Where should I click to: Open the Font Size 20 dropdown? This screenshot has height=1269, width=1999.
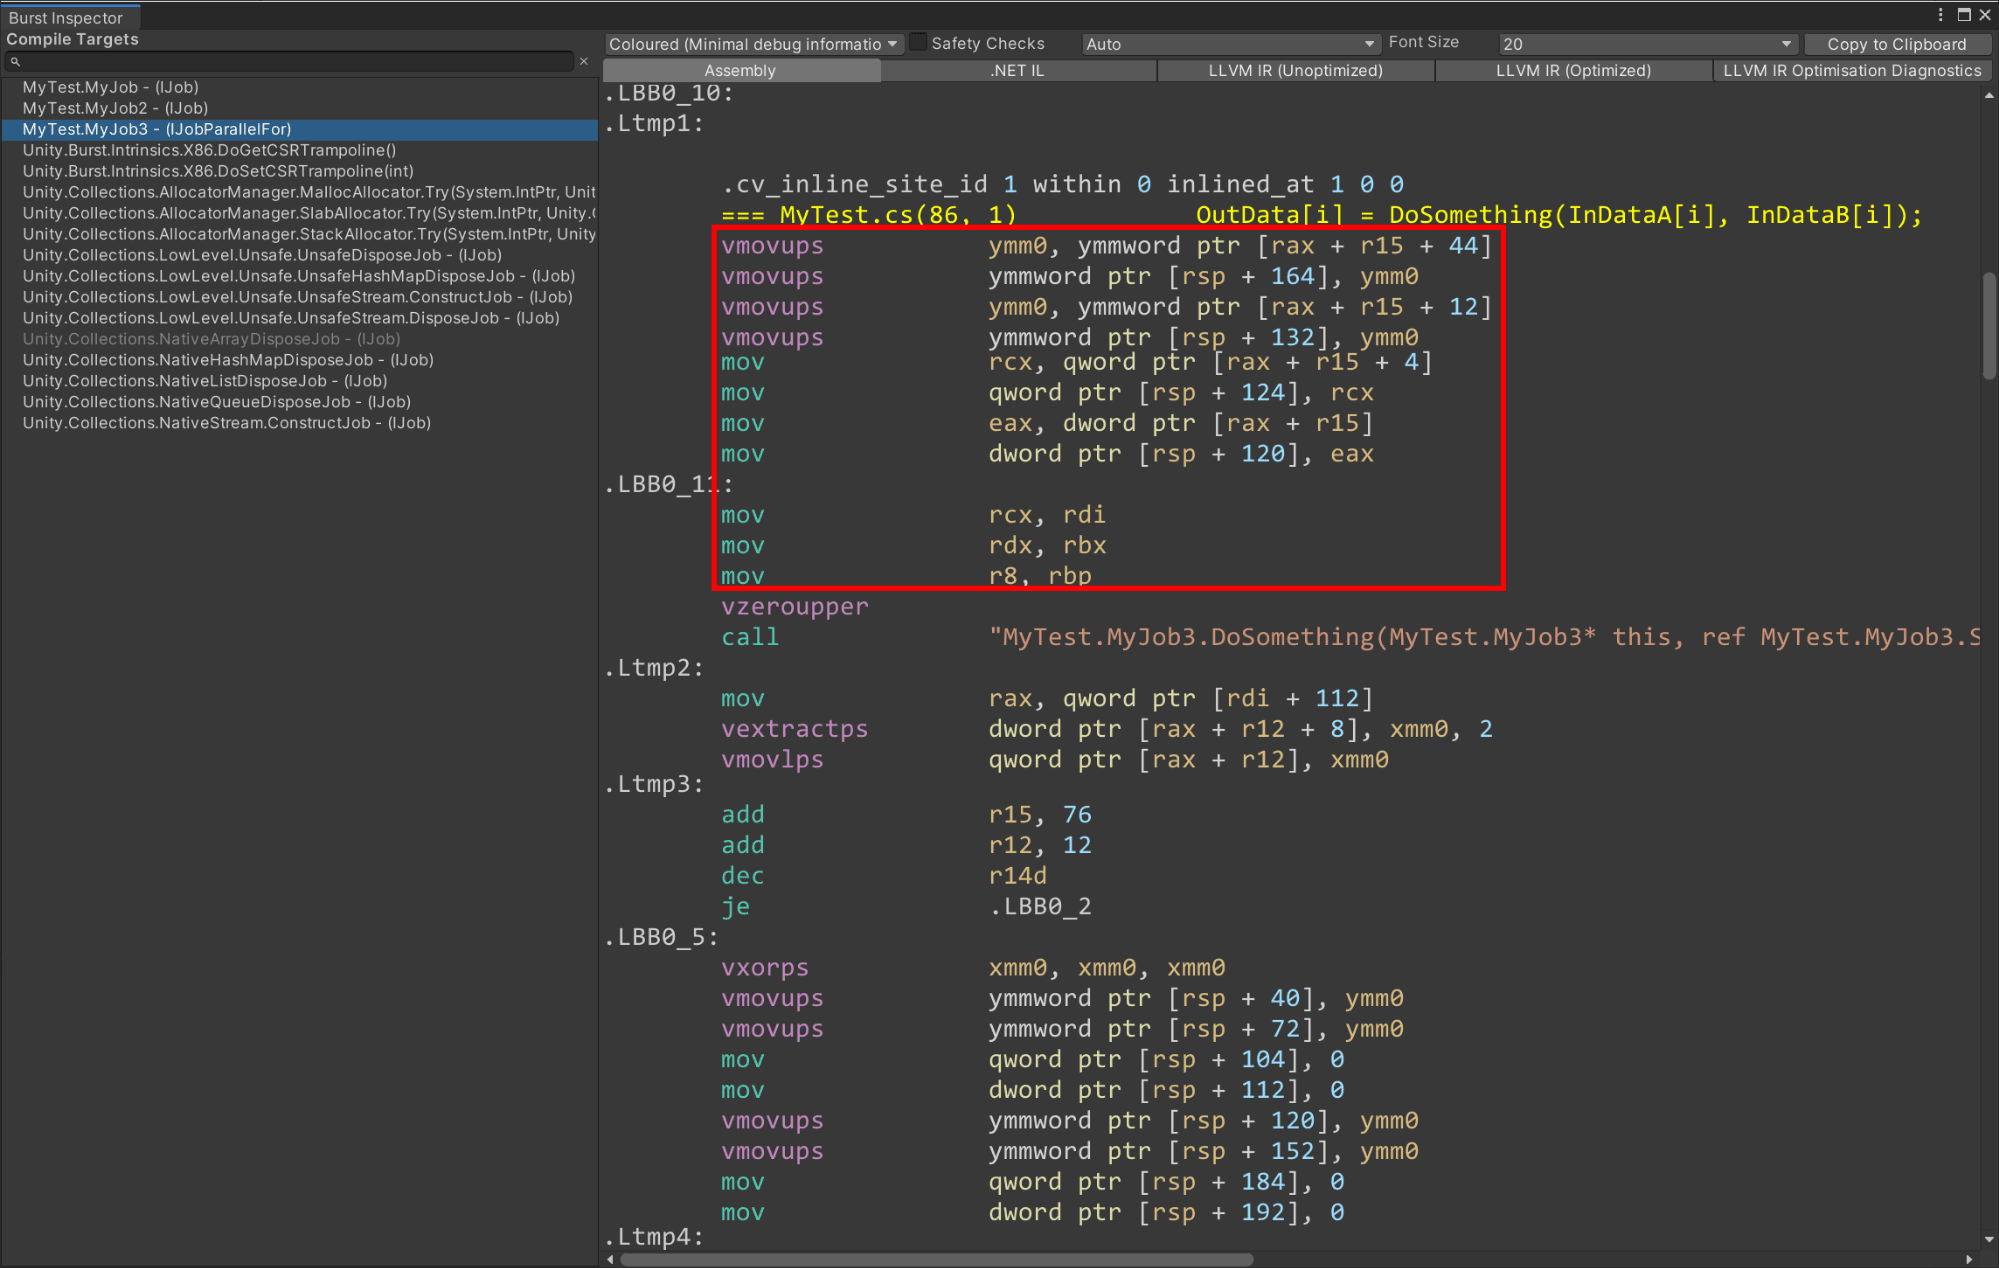(1647, 44)
